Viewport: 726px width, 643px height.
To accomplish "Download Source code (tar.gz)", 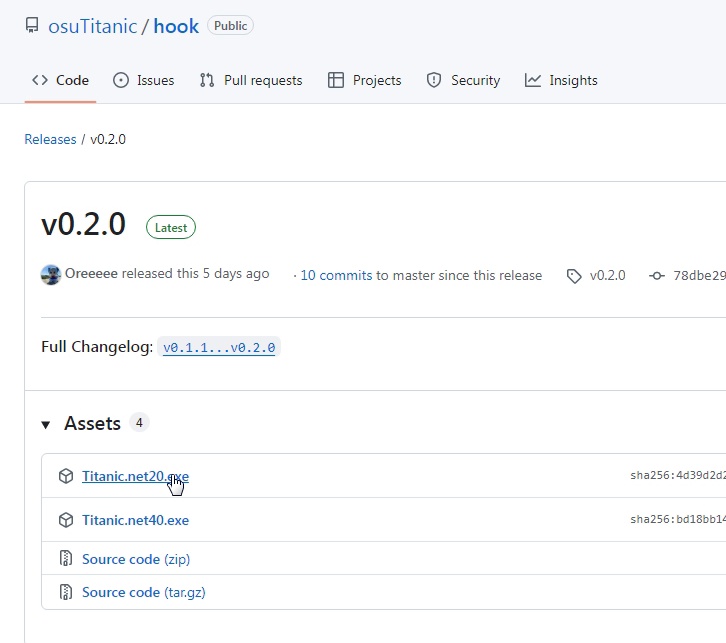I will click(144, 592).
